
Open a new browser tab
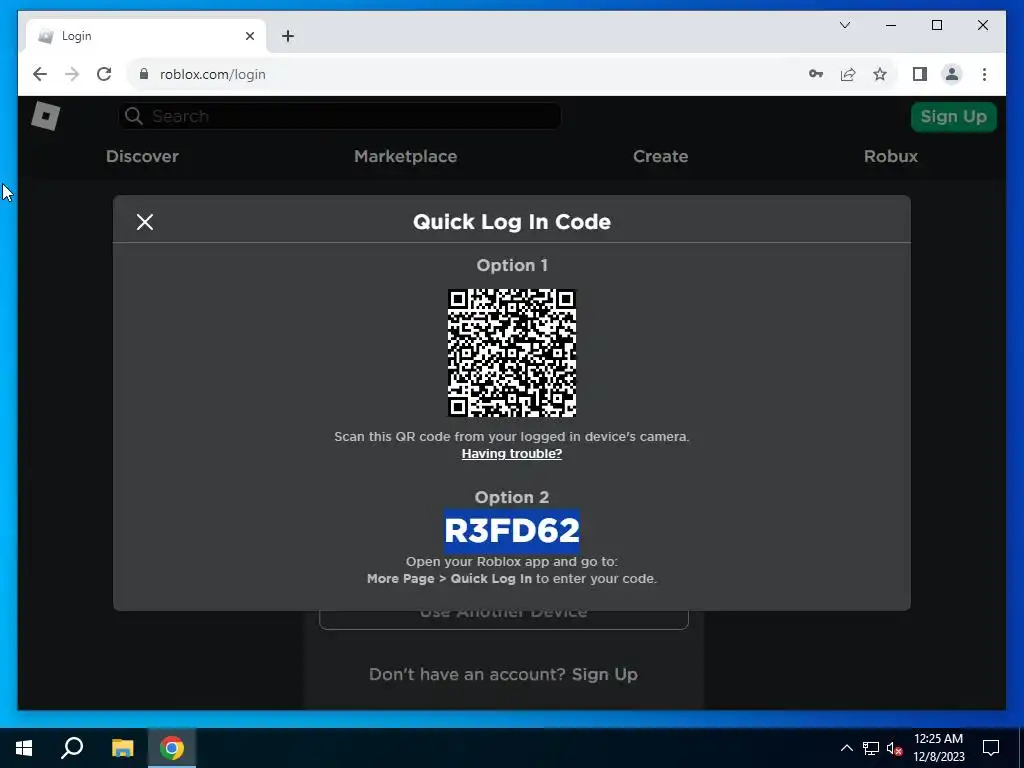point(288,36)
